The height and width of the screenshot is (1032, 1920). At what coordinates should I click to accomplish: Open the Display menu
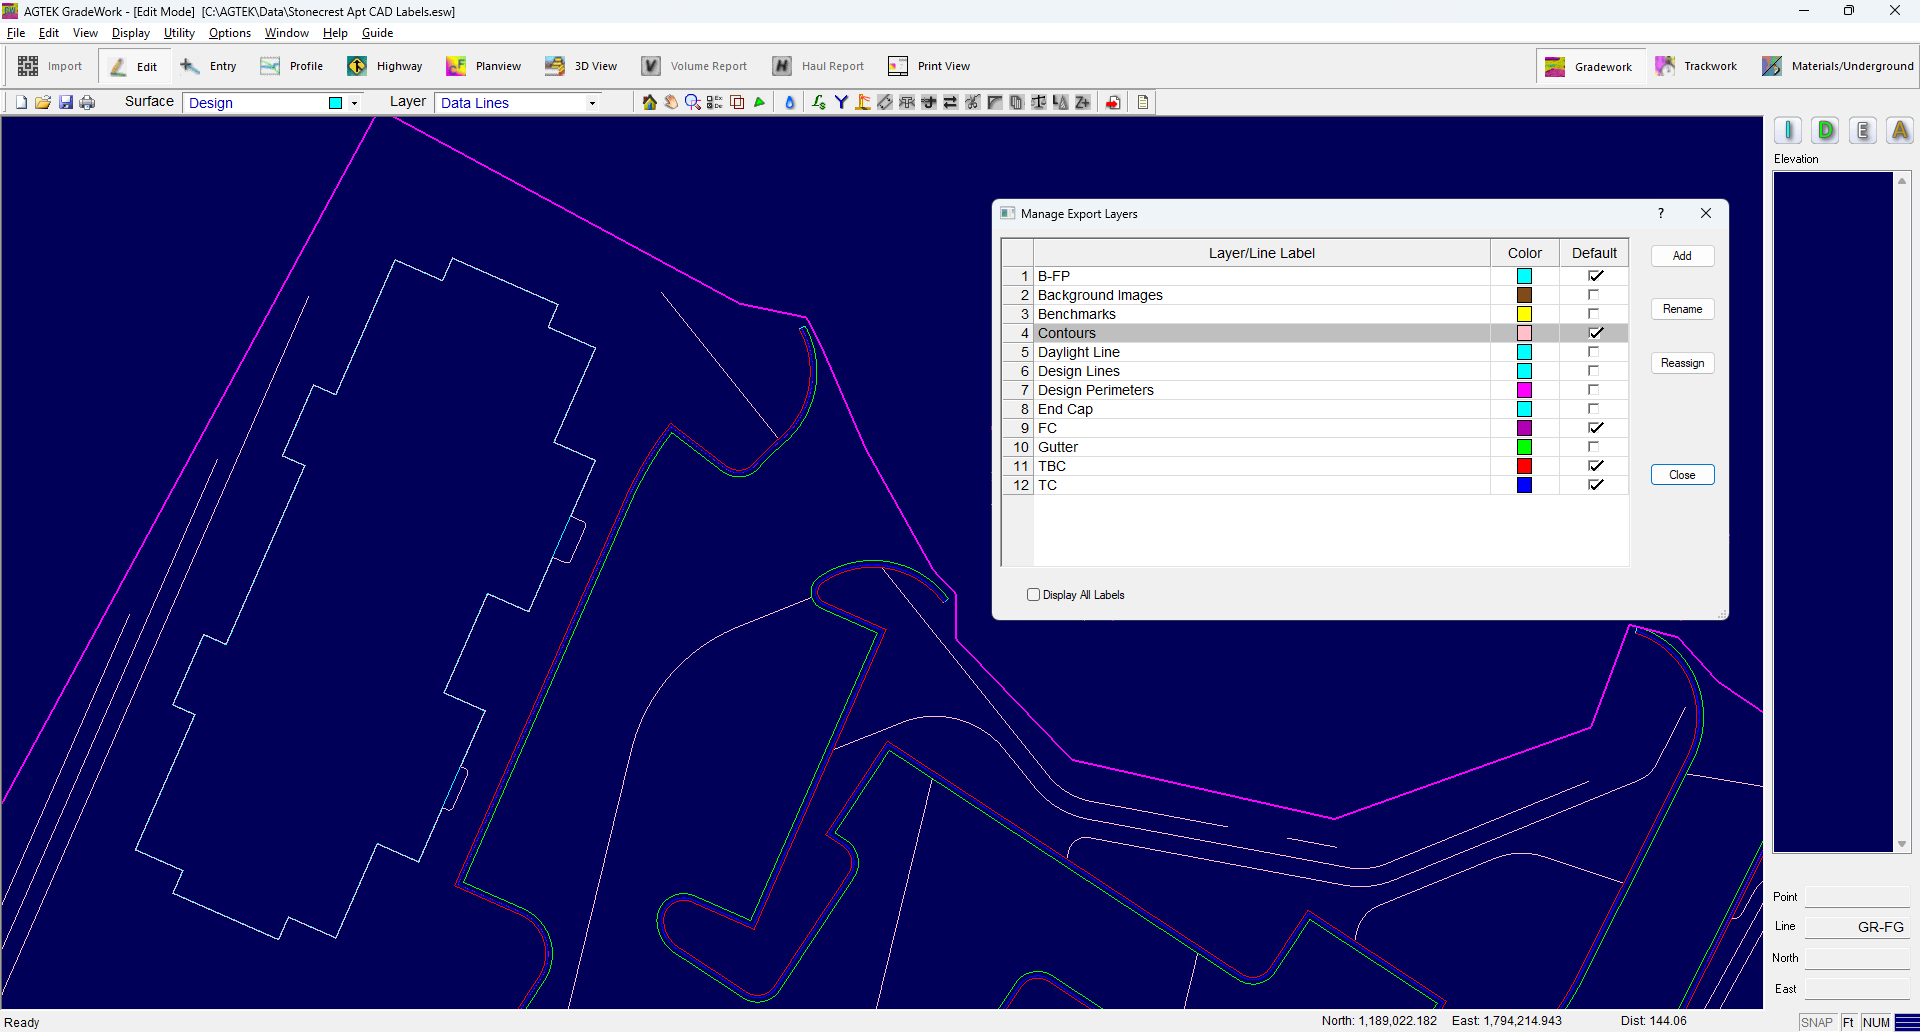130,33
